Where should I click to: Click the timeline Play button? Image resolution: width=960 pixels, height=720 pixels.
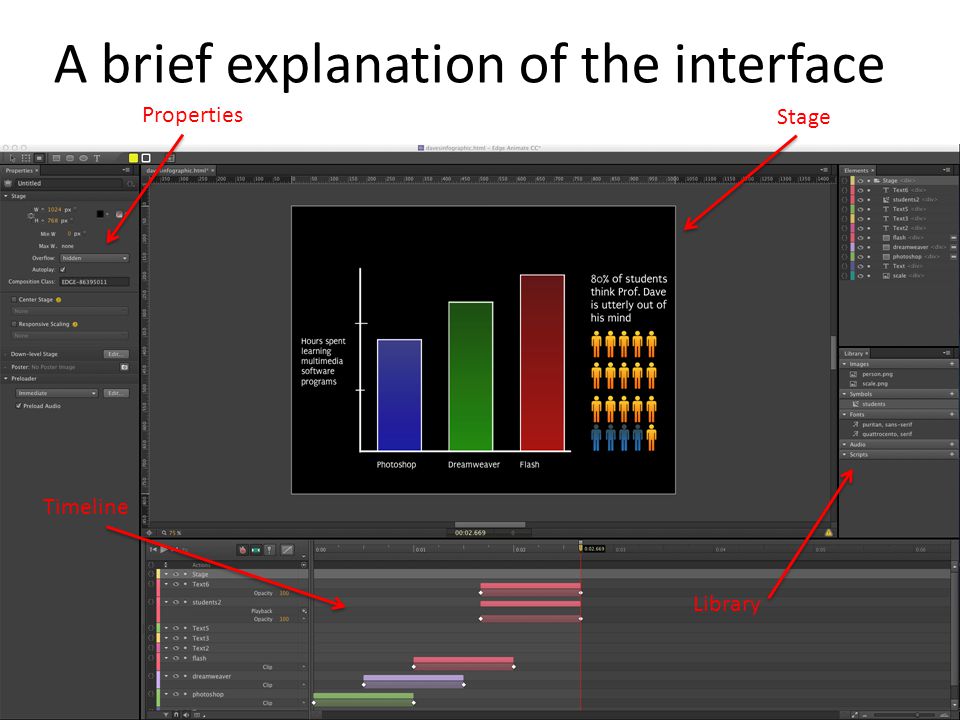[164, 550]
